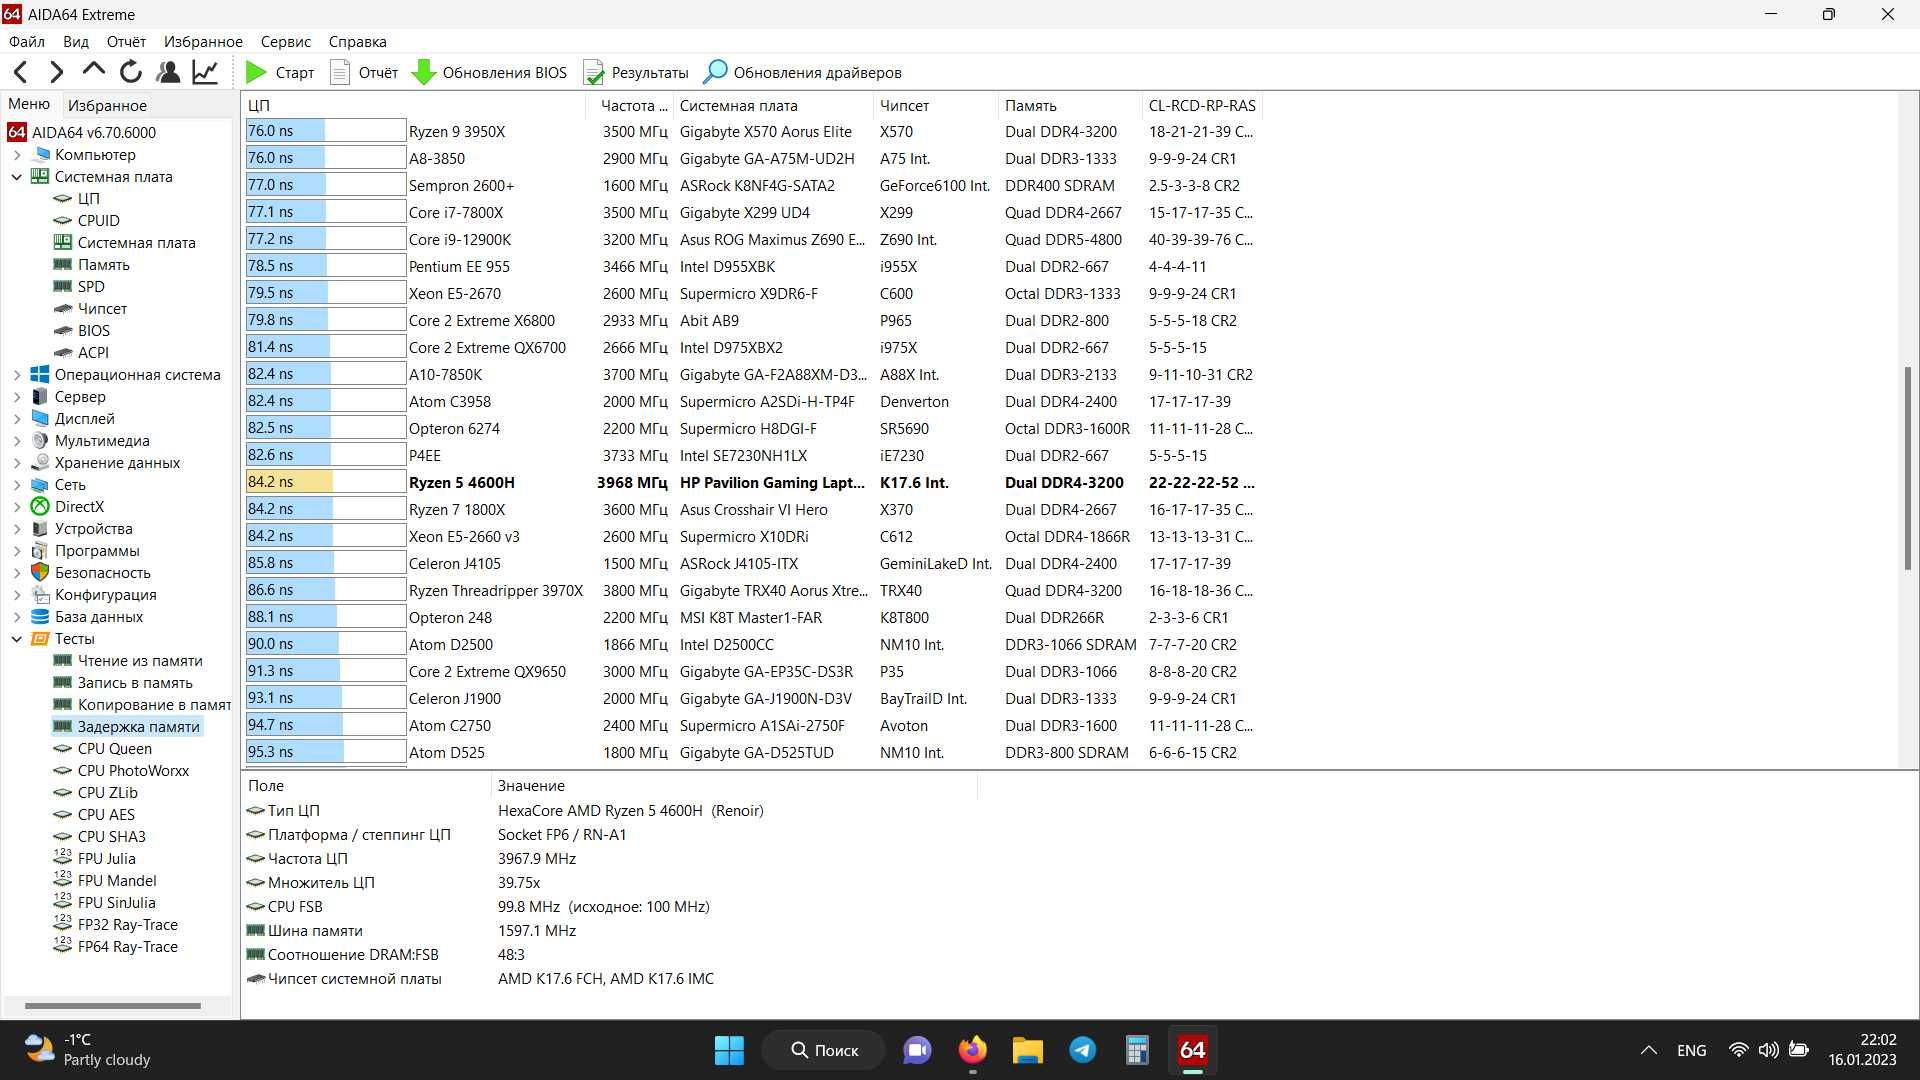Click the vertical scrollbar of results list
The image size is (1920, 1080).
tap(1908, 468)
